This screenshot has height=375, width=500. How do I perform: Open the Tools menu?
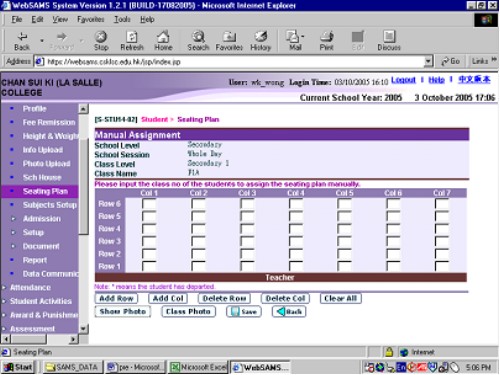pyautogui.click(x=122, y=19)
